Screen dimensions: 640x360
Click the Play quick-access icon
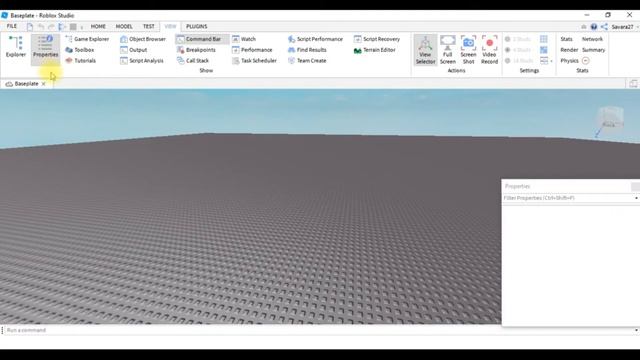point(62,27)
